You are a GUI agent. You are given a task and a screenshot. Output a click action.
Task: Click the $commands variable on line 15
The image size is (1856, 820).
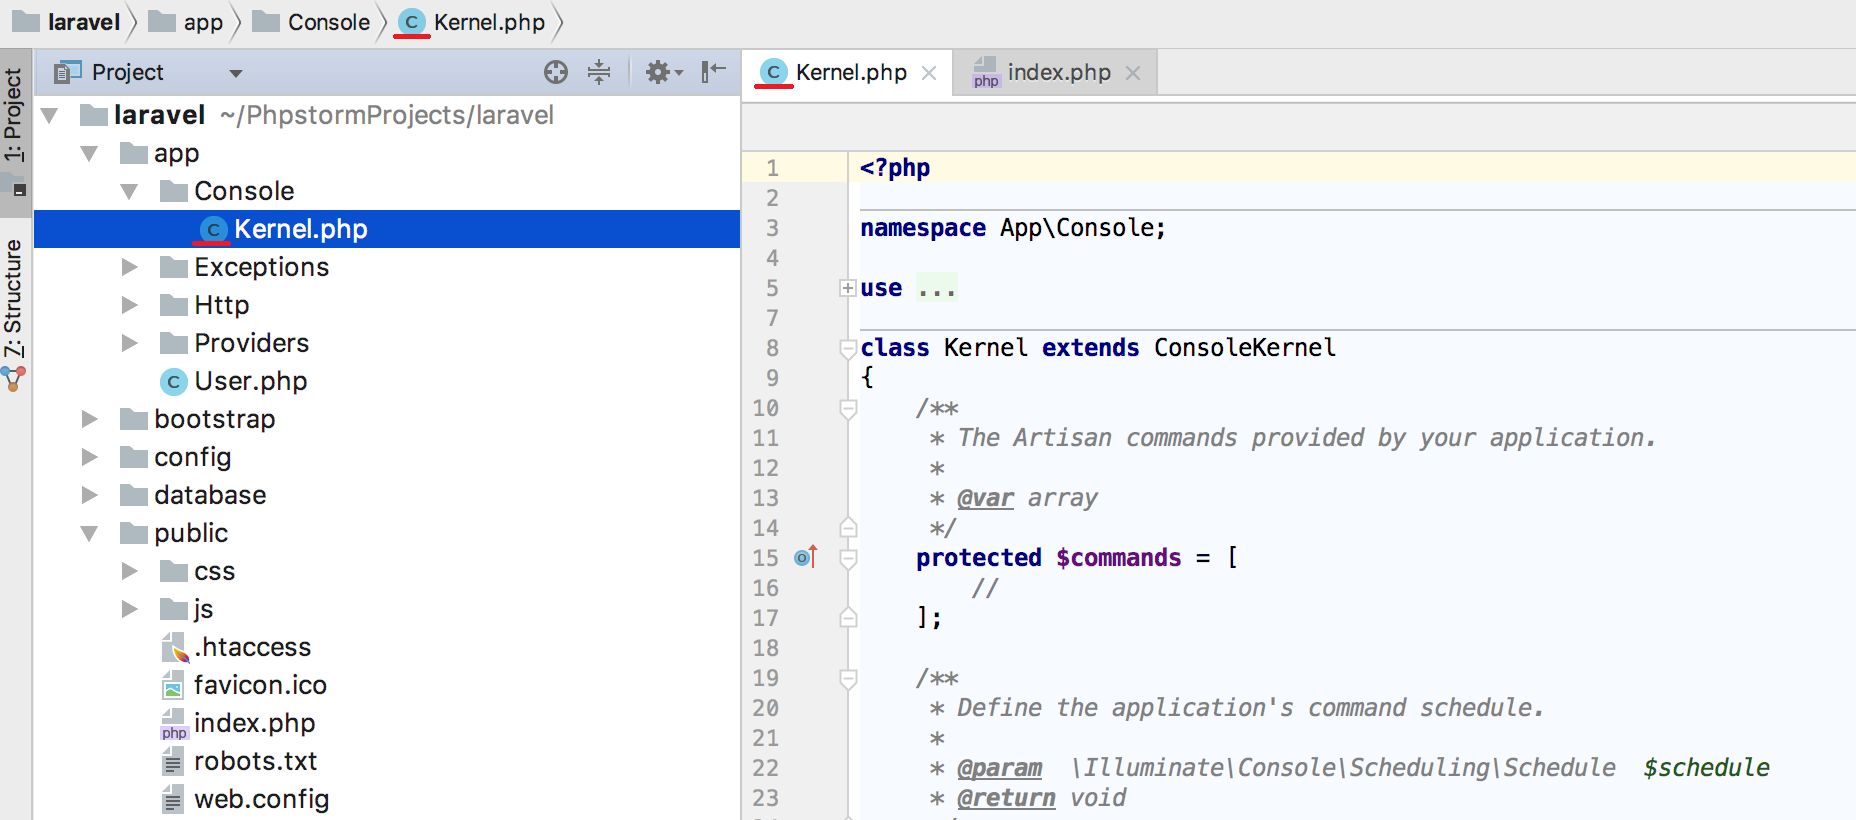[1119, 557]
